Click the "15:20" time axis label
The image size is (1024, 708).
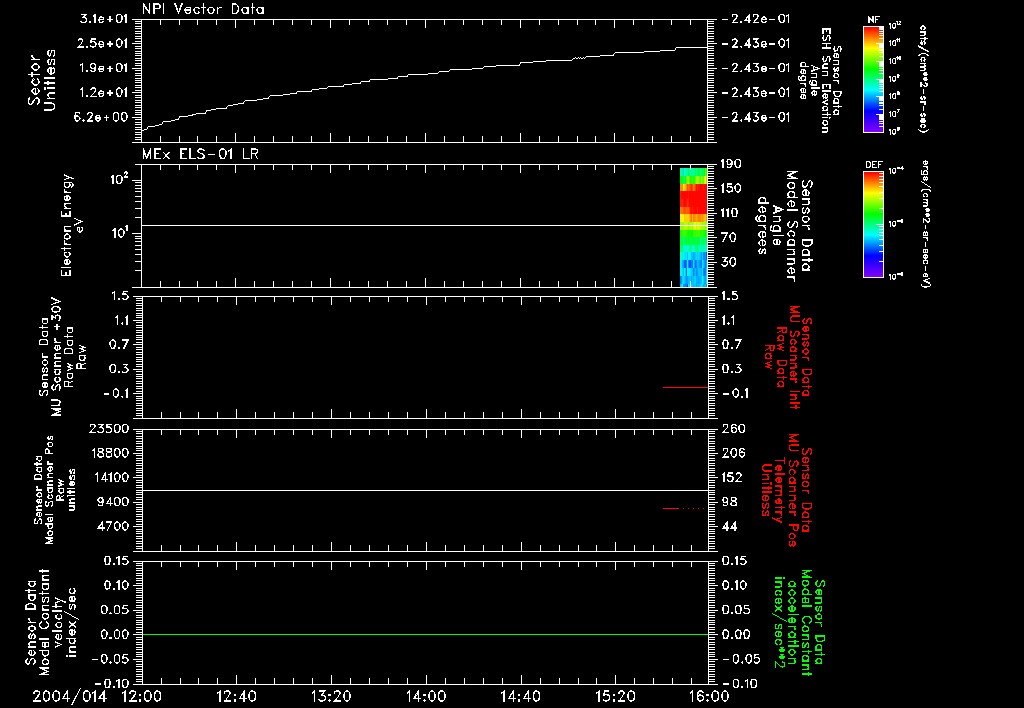tap(615, 696)
